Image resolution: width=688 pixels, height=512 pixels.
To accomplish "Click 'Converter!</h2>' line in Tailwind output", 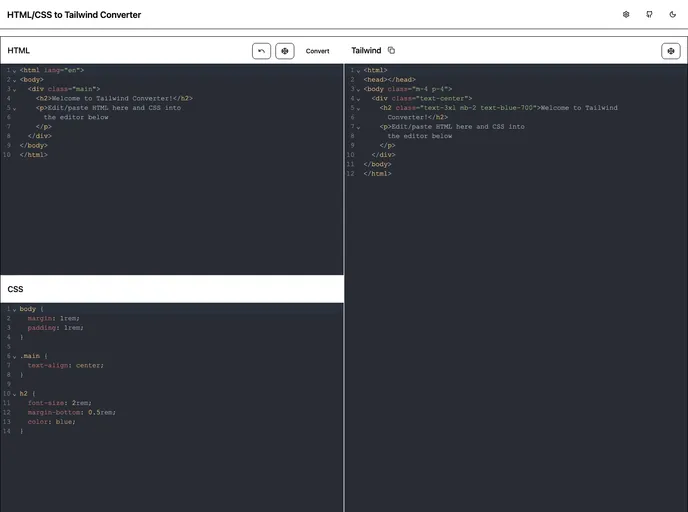I will 418,117.
